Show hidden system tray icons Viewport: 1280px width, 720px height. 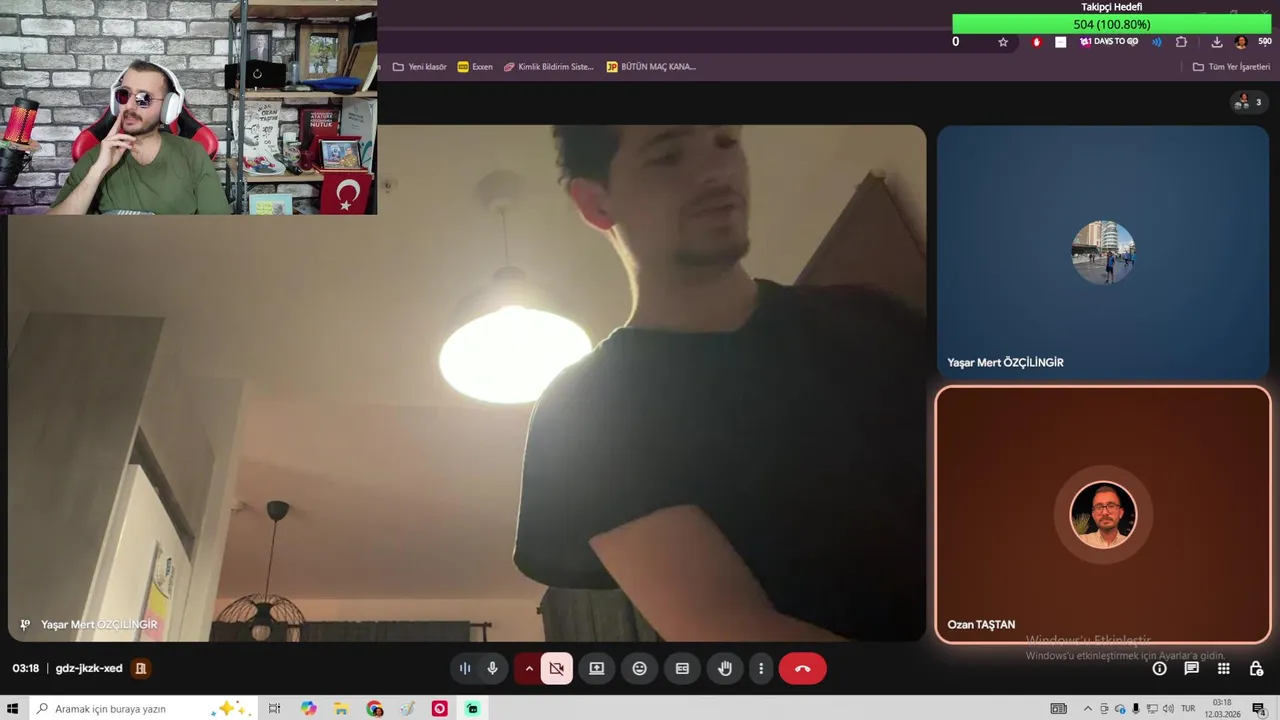coord(1088,709)
